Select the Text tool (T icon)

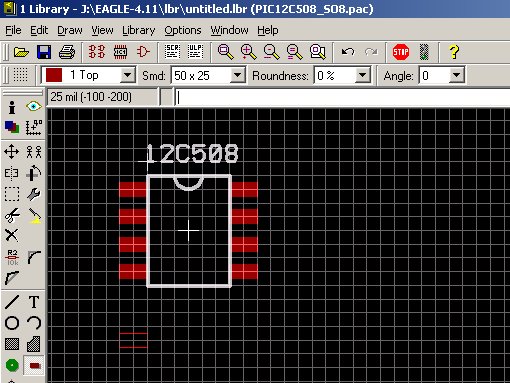34,302
